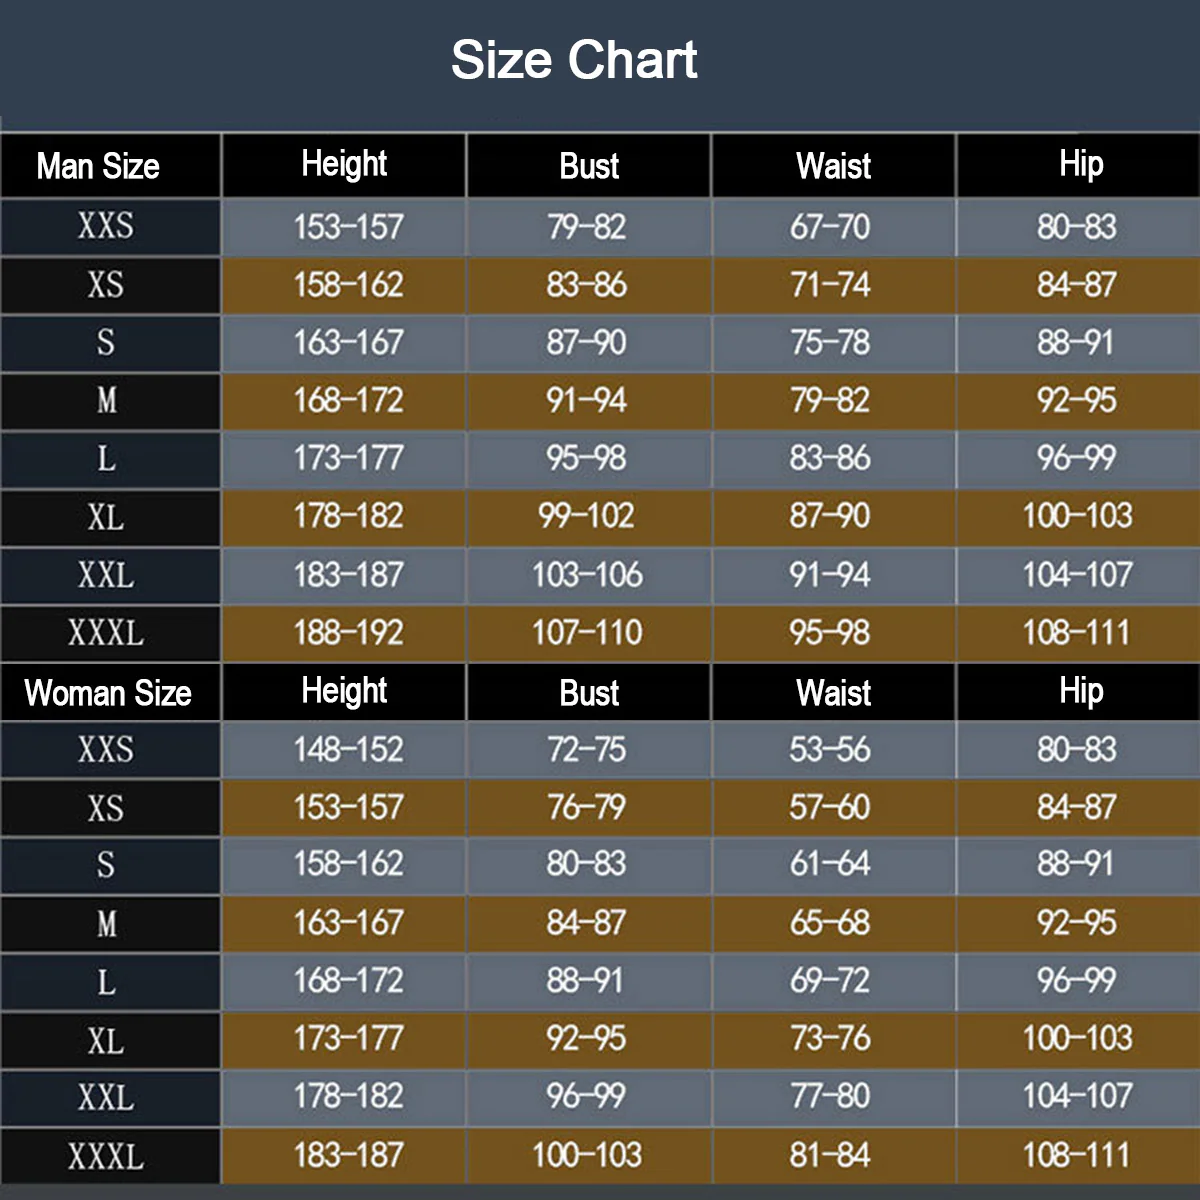Select the M size label in Woman Size table
The width and height of the screenshot is (1200, 1200).
pyautogui.click(x=106, y=924)
